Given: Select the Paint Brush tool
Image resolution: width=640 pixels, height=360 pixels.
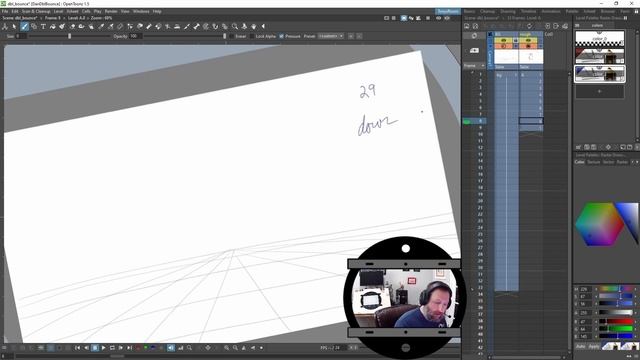Looking at the screenshot, I should pos(62,27).
